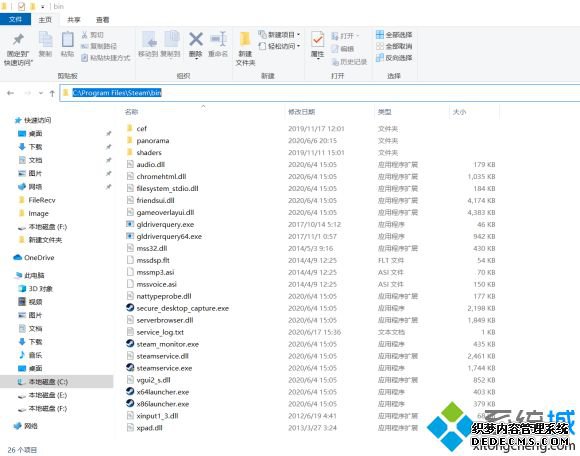
Task: Click History (历史记录) in ribbon
Action: 349,62
